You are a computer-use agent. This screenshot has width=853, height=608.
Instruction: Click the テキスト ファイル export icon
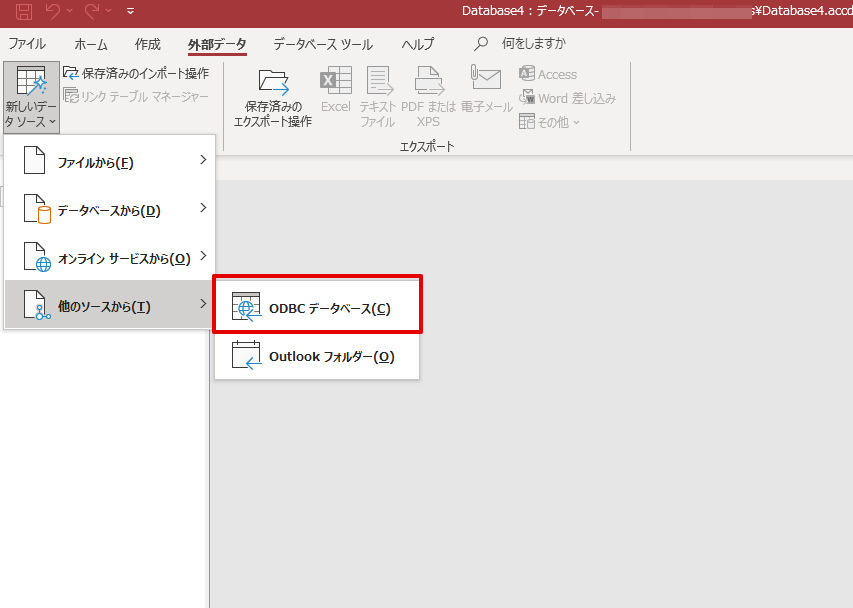pyautogui.click(x=379, y=80)
